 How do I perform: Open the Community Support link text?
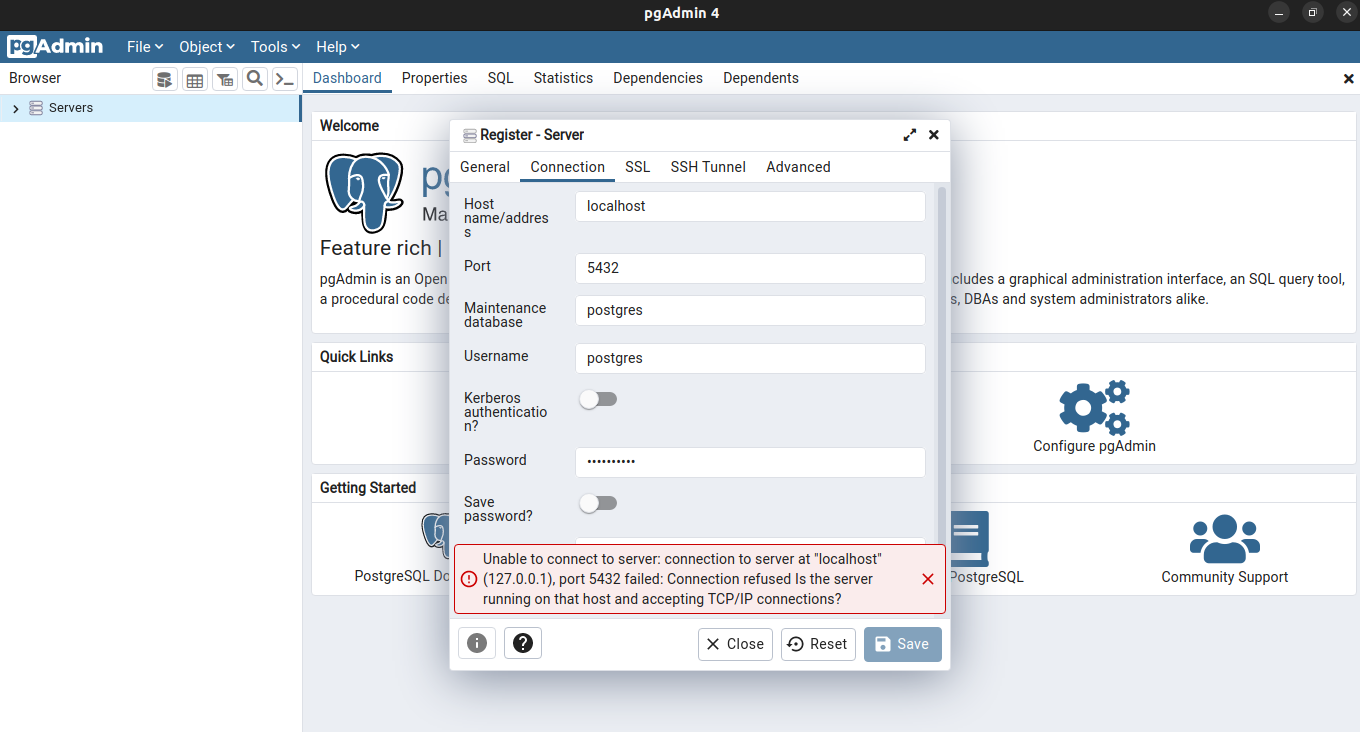(x=1224, y=577)
